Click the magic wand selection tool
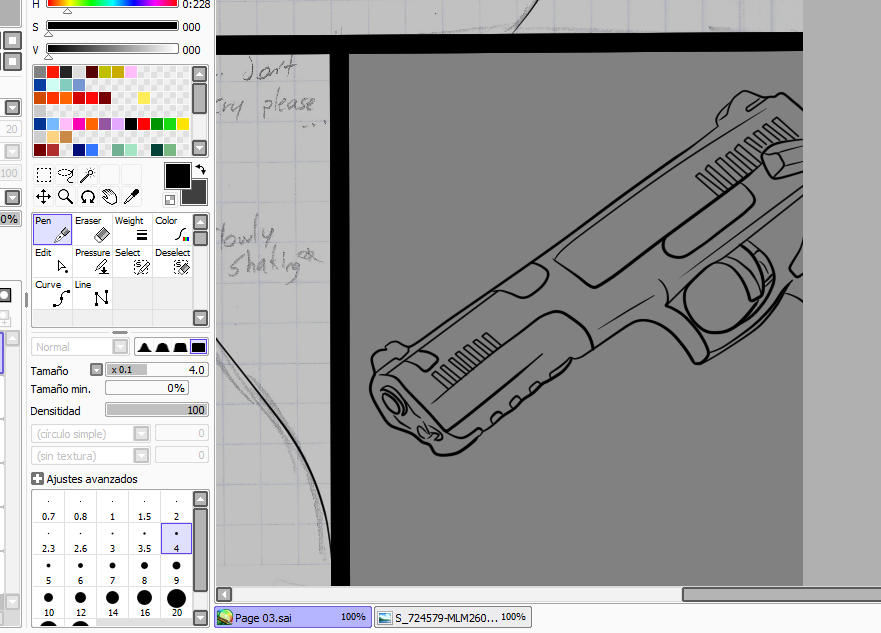 tap(88, 175)
